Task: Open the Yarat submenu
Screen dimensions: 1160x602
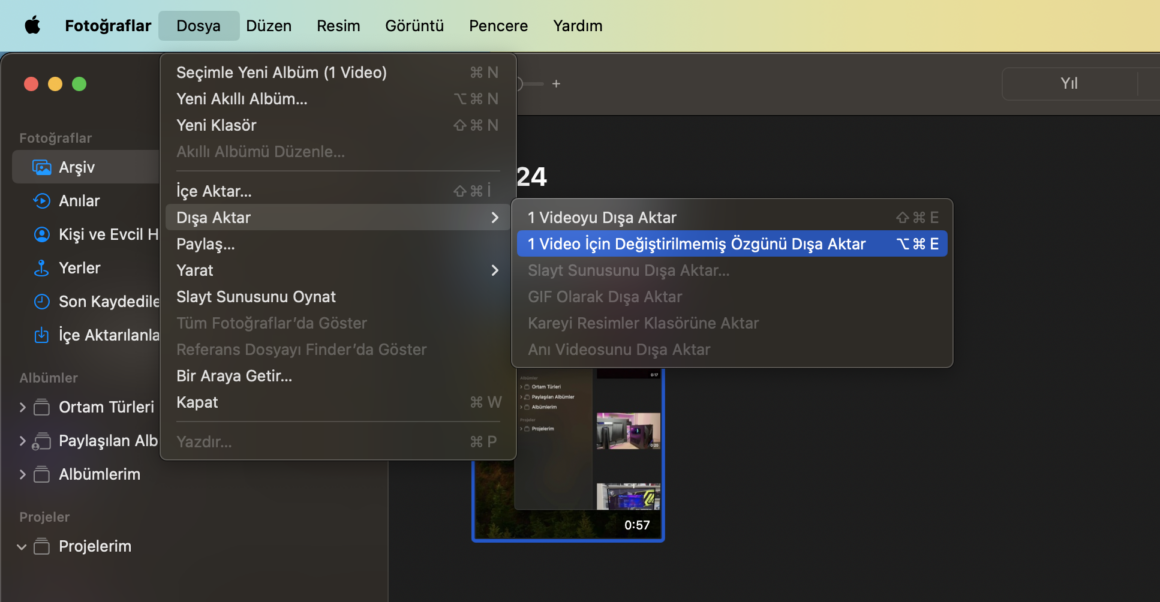Action: 338,270
